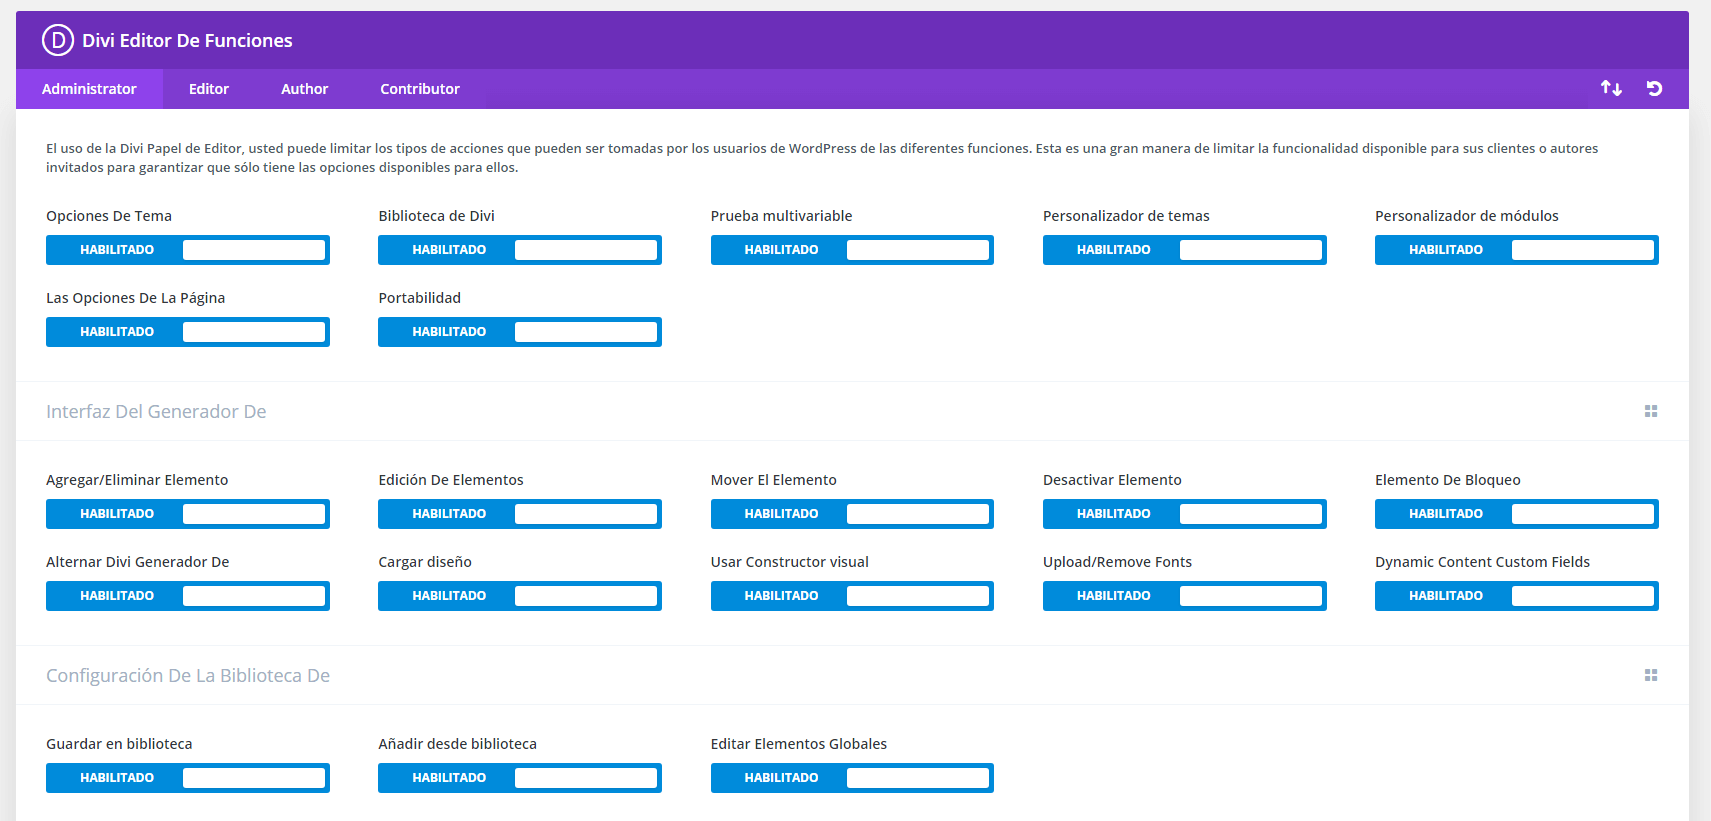
Task: Toggle Guardar en biblioteca switch
Action: (188, 778)
